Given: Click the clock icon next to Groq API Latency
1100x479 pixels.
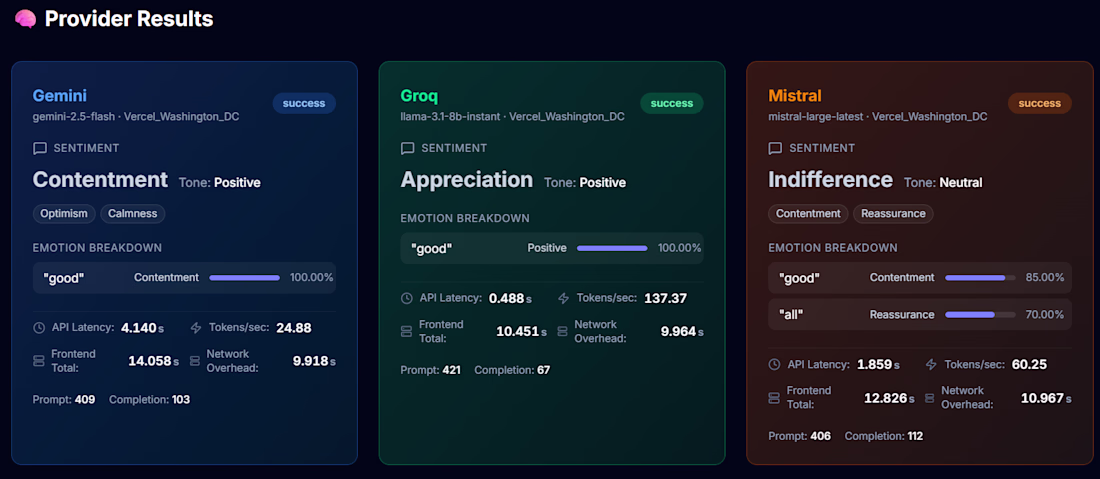Looking at the screenshot, I should 406,298.
